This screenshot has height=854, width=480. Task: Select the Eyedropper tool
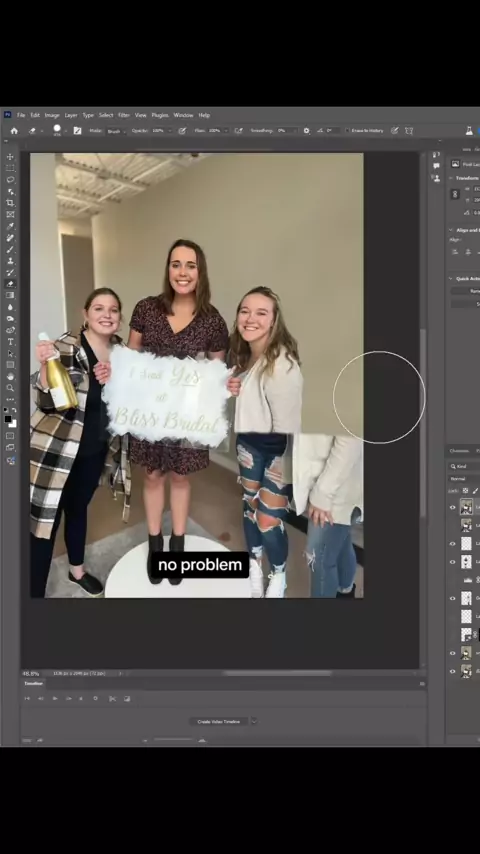10,226
